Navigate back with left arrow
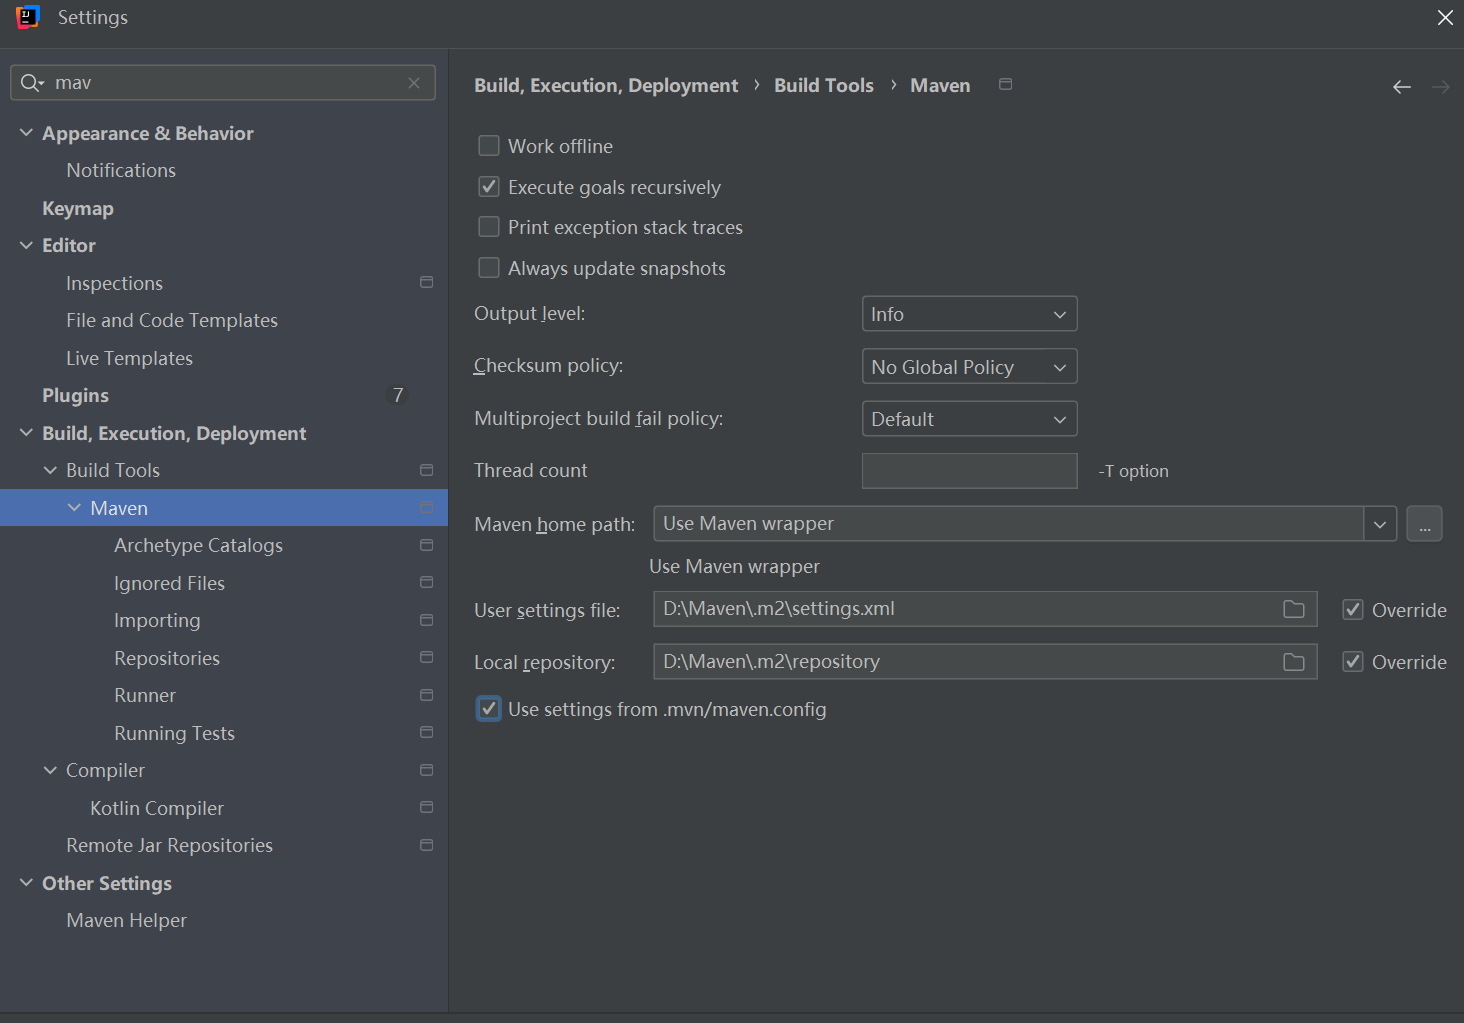 (x=1402, y=87)
